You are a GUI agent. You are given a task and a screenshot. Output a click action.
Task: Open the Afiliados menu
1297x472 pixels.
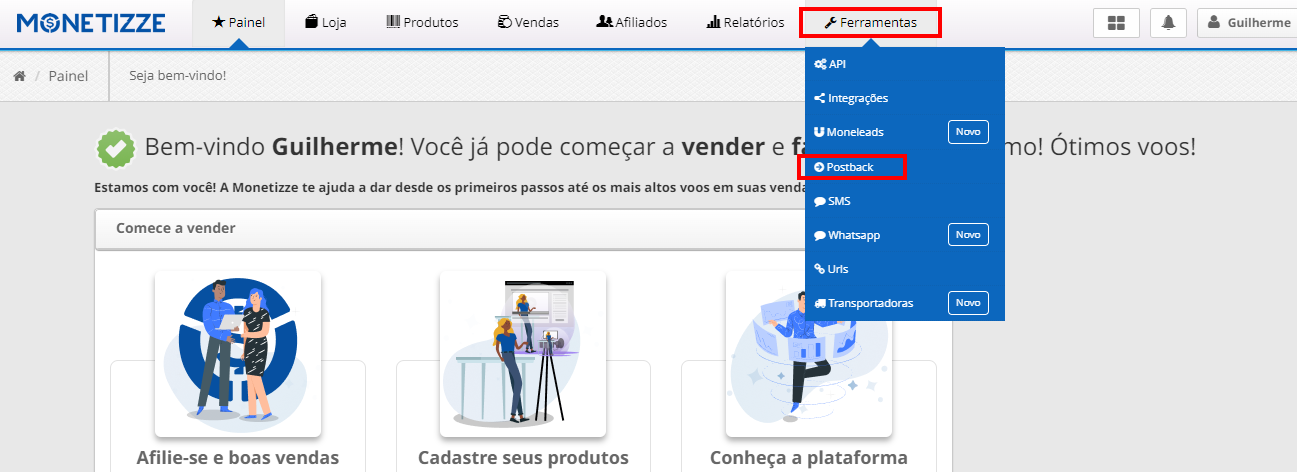pyautogui.click(x=631, y=22)
